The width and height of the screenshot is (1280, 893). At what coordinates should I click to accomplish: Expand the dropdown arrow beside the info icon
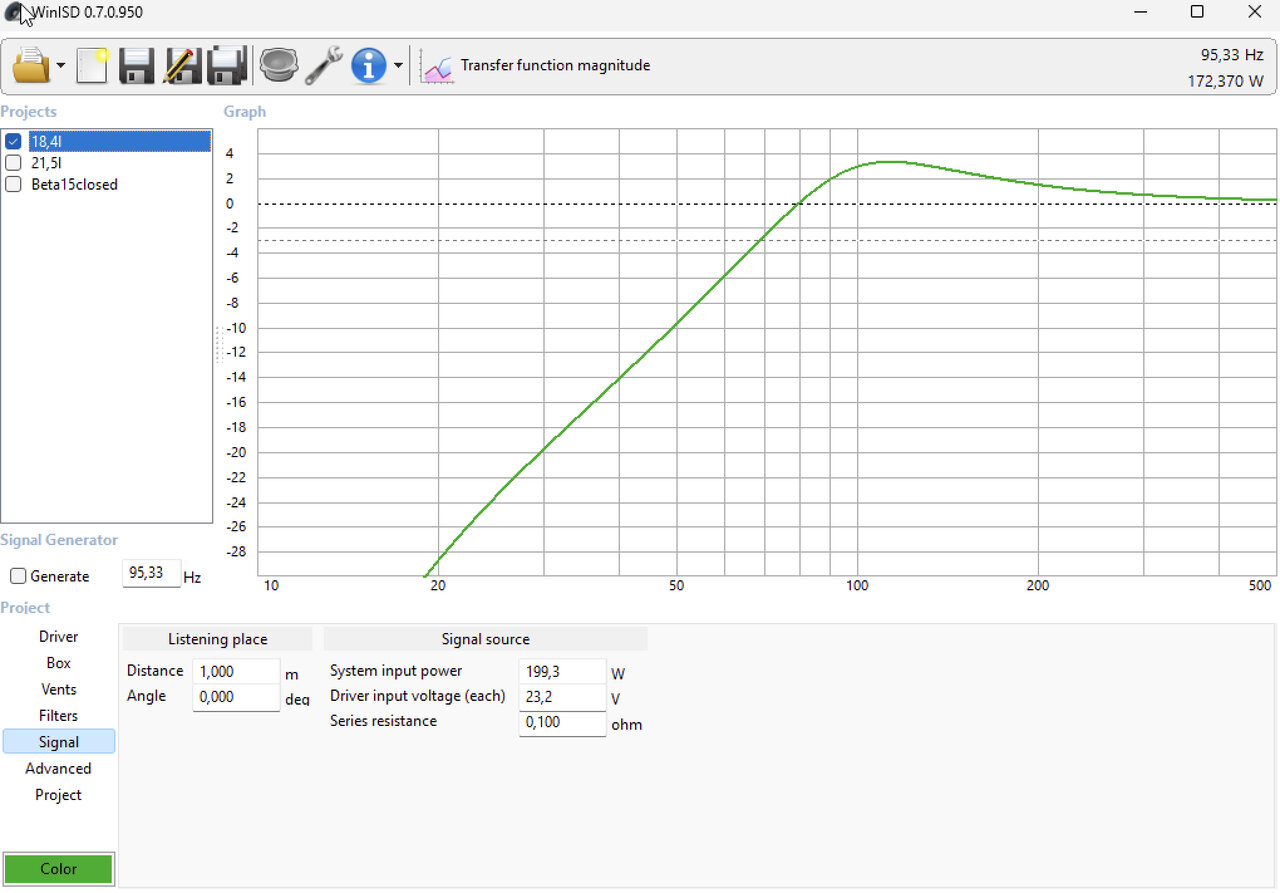click(x=398, y=66)
